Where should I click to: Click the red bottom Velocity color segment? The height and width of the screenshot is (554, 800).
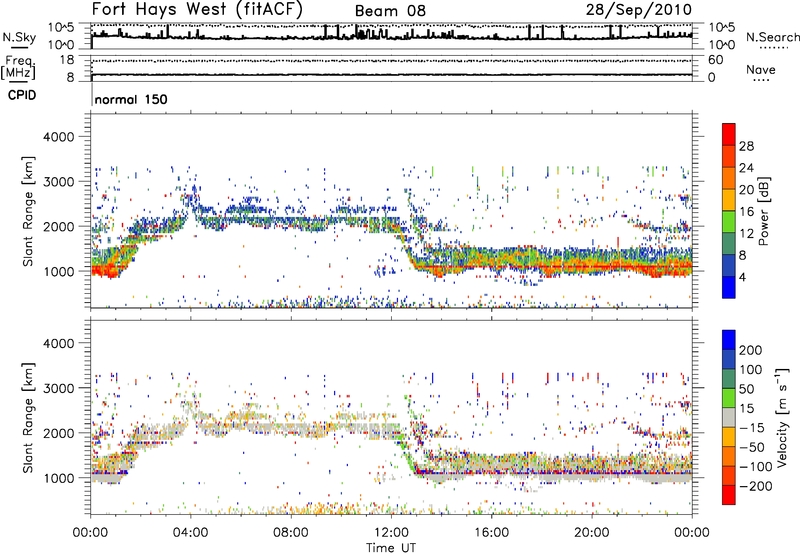[x=729, y=495]
